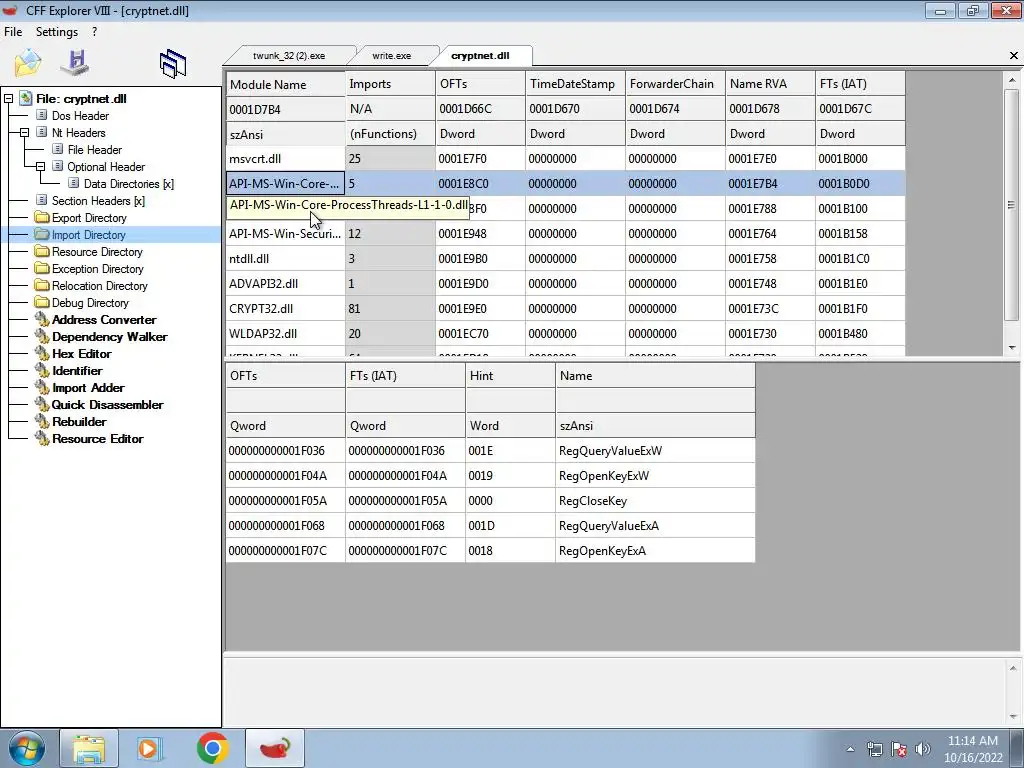Open the Identifier tool
Viewport: 1024px width, 768px height.
pos(77,370)
